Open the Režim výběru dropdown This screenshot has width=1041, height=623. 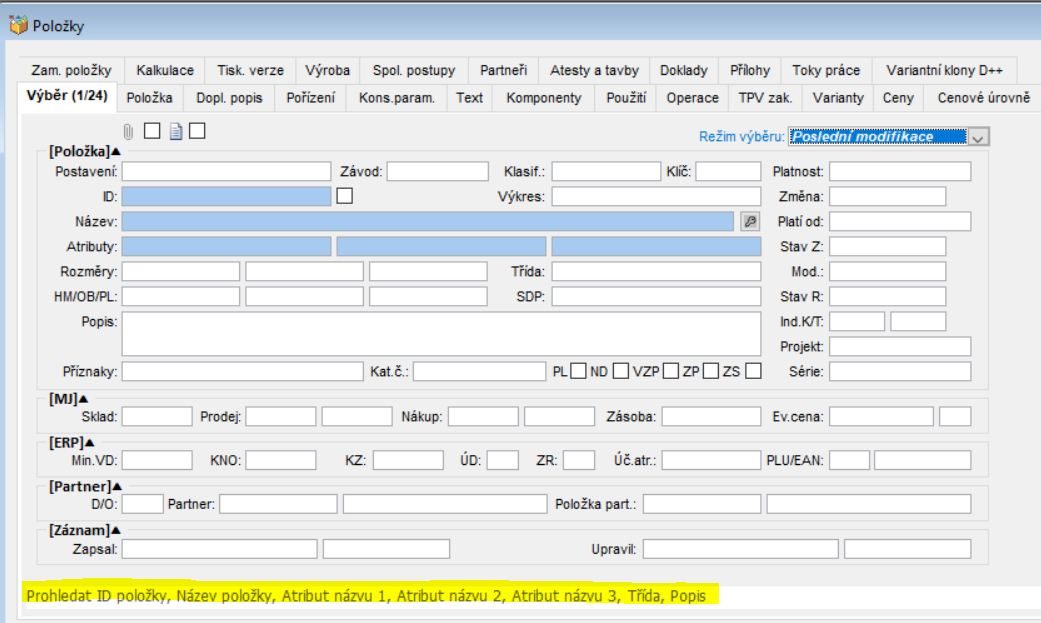tap(978, 137)
